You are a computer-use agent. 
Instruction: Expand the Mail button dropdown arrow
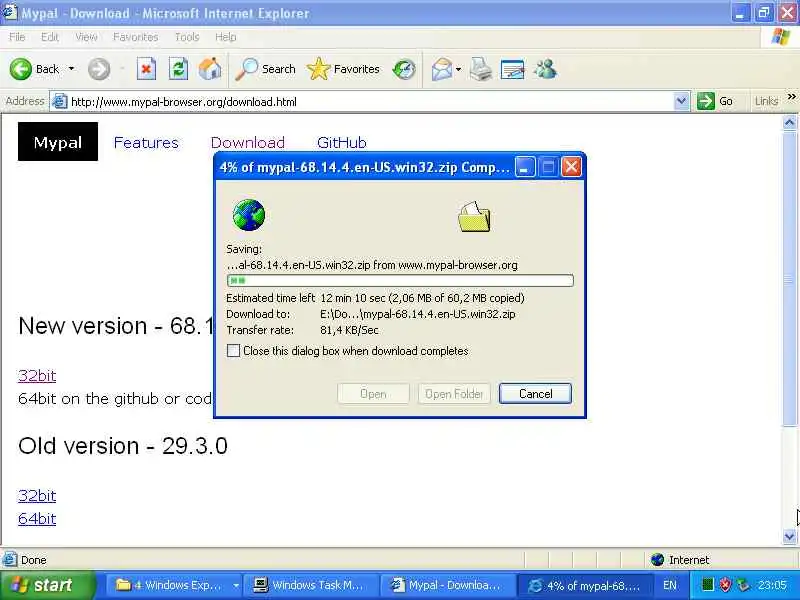[458, 69]
